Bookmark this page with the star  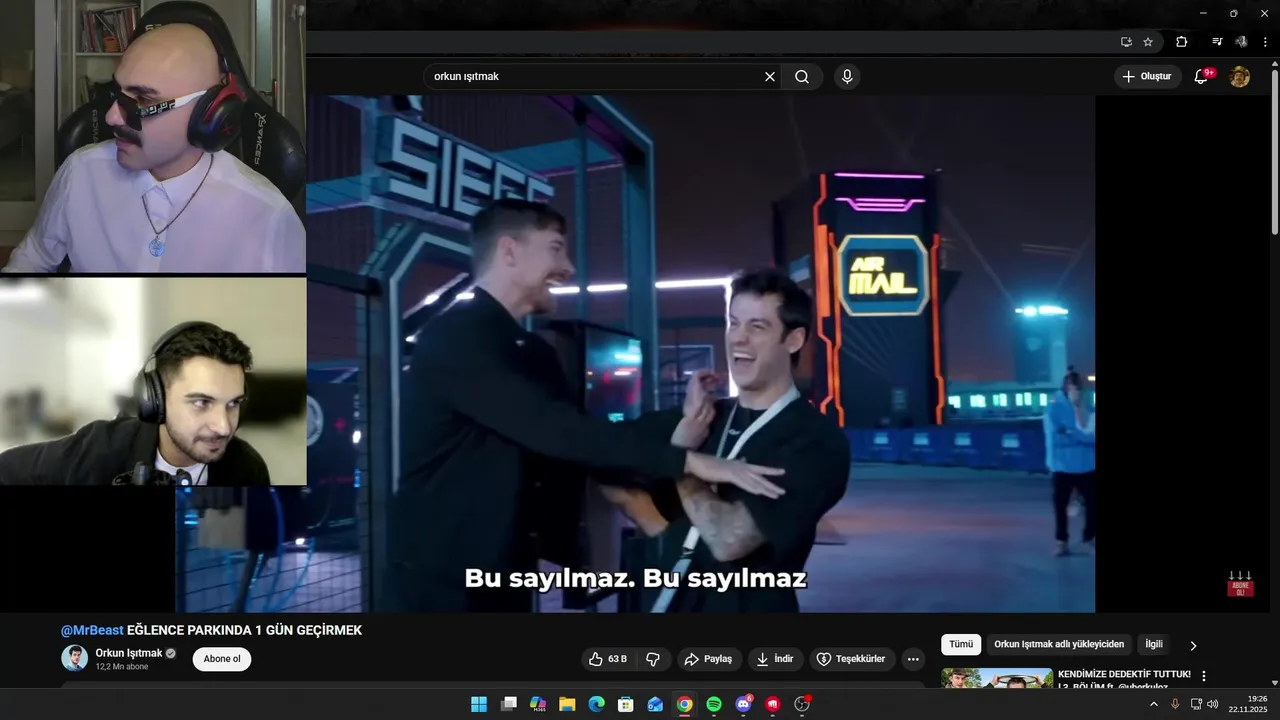tap(1148, 42)
